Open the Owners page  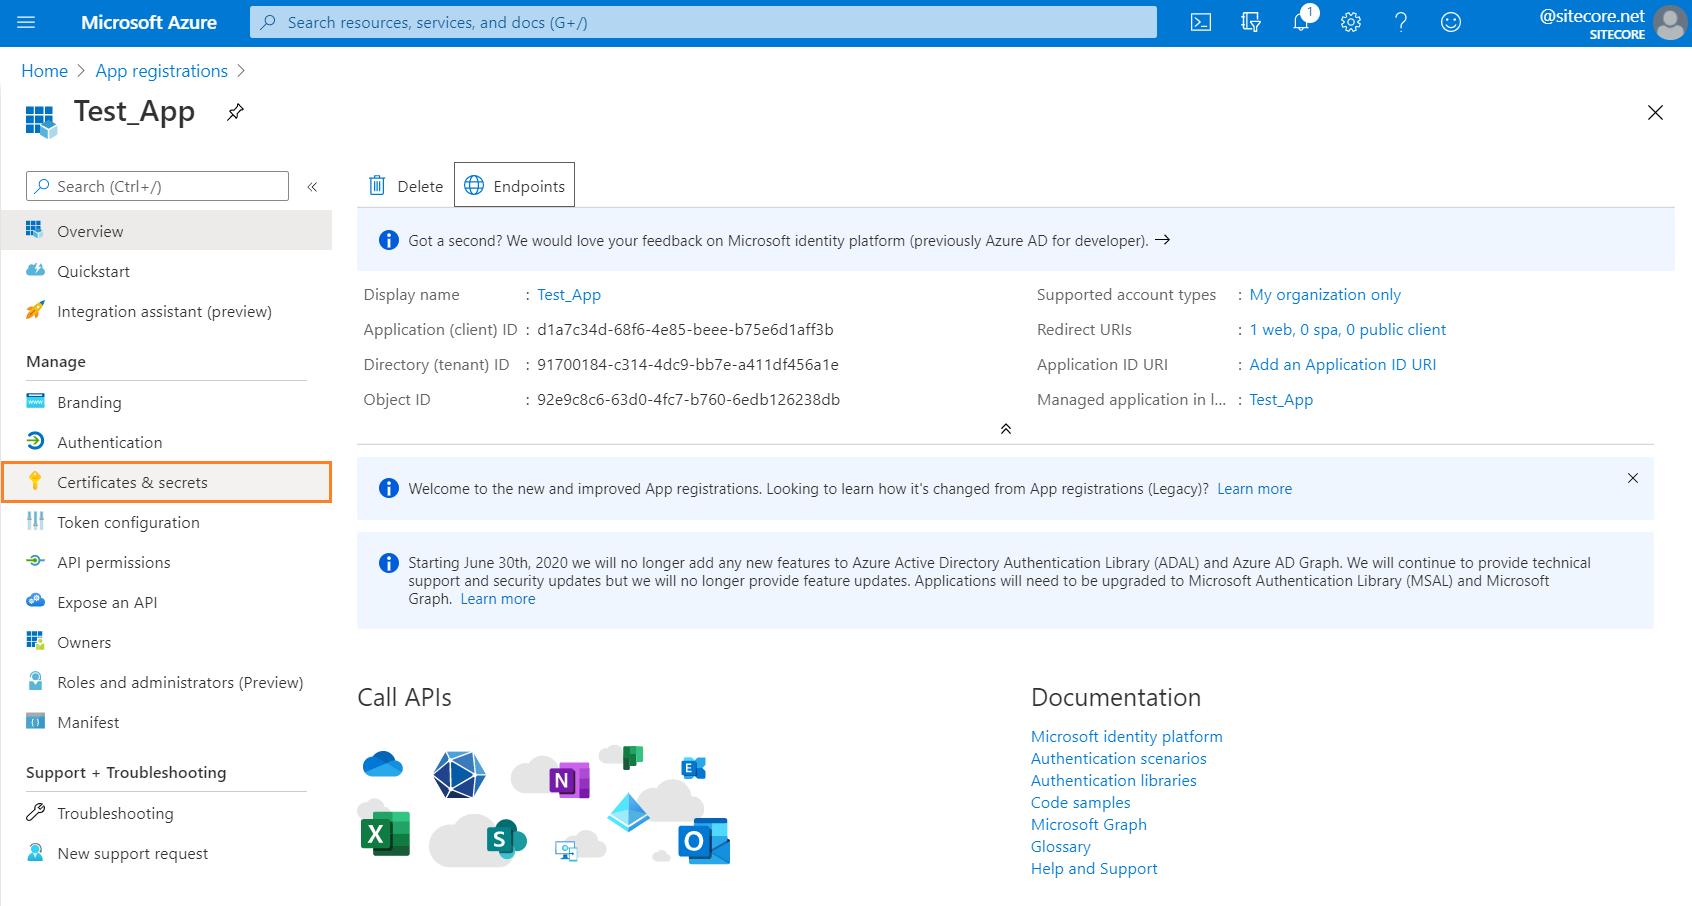click(x=166, y=642)
